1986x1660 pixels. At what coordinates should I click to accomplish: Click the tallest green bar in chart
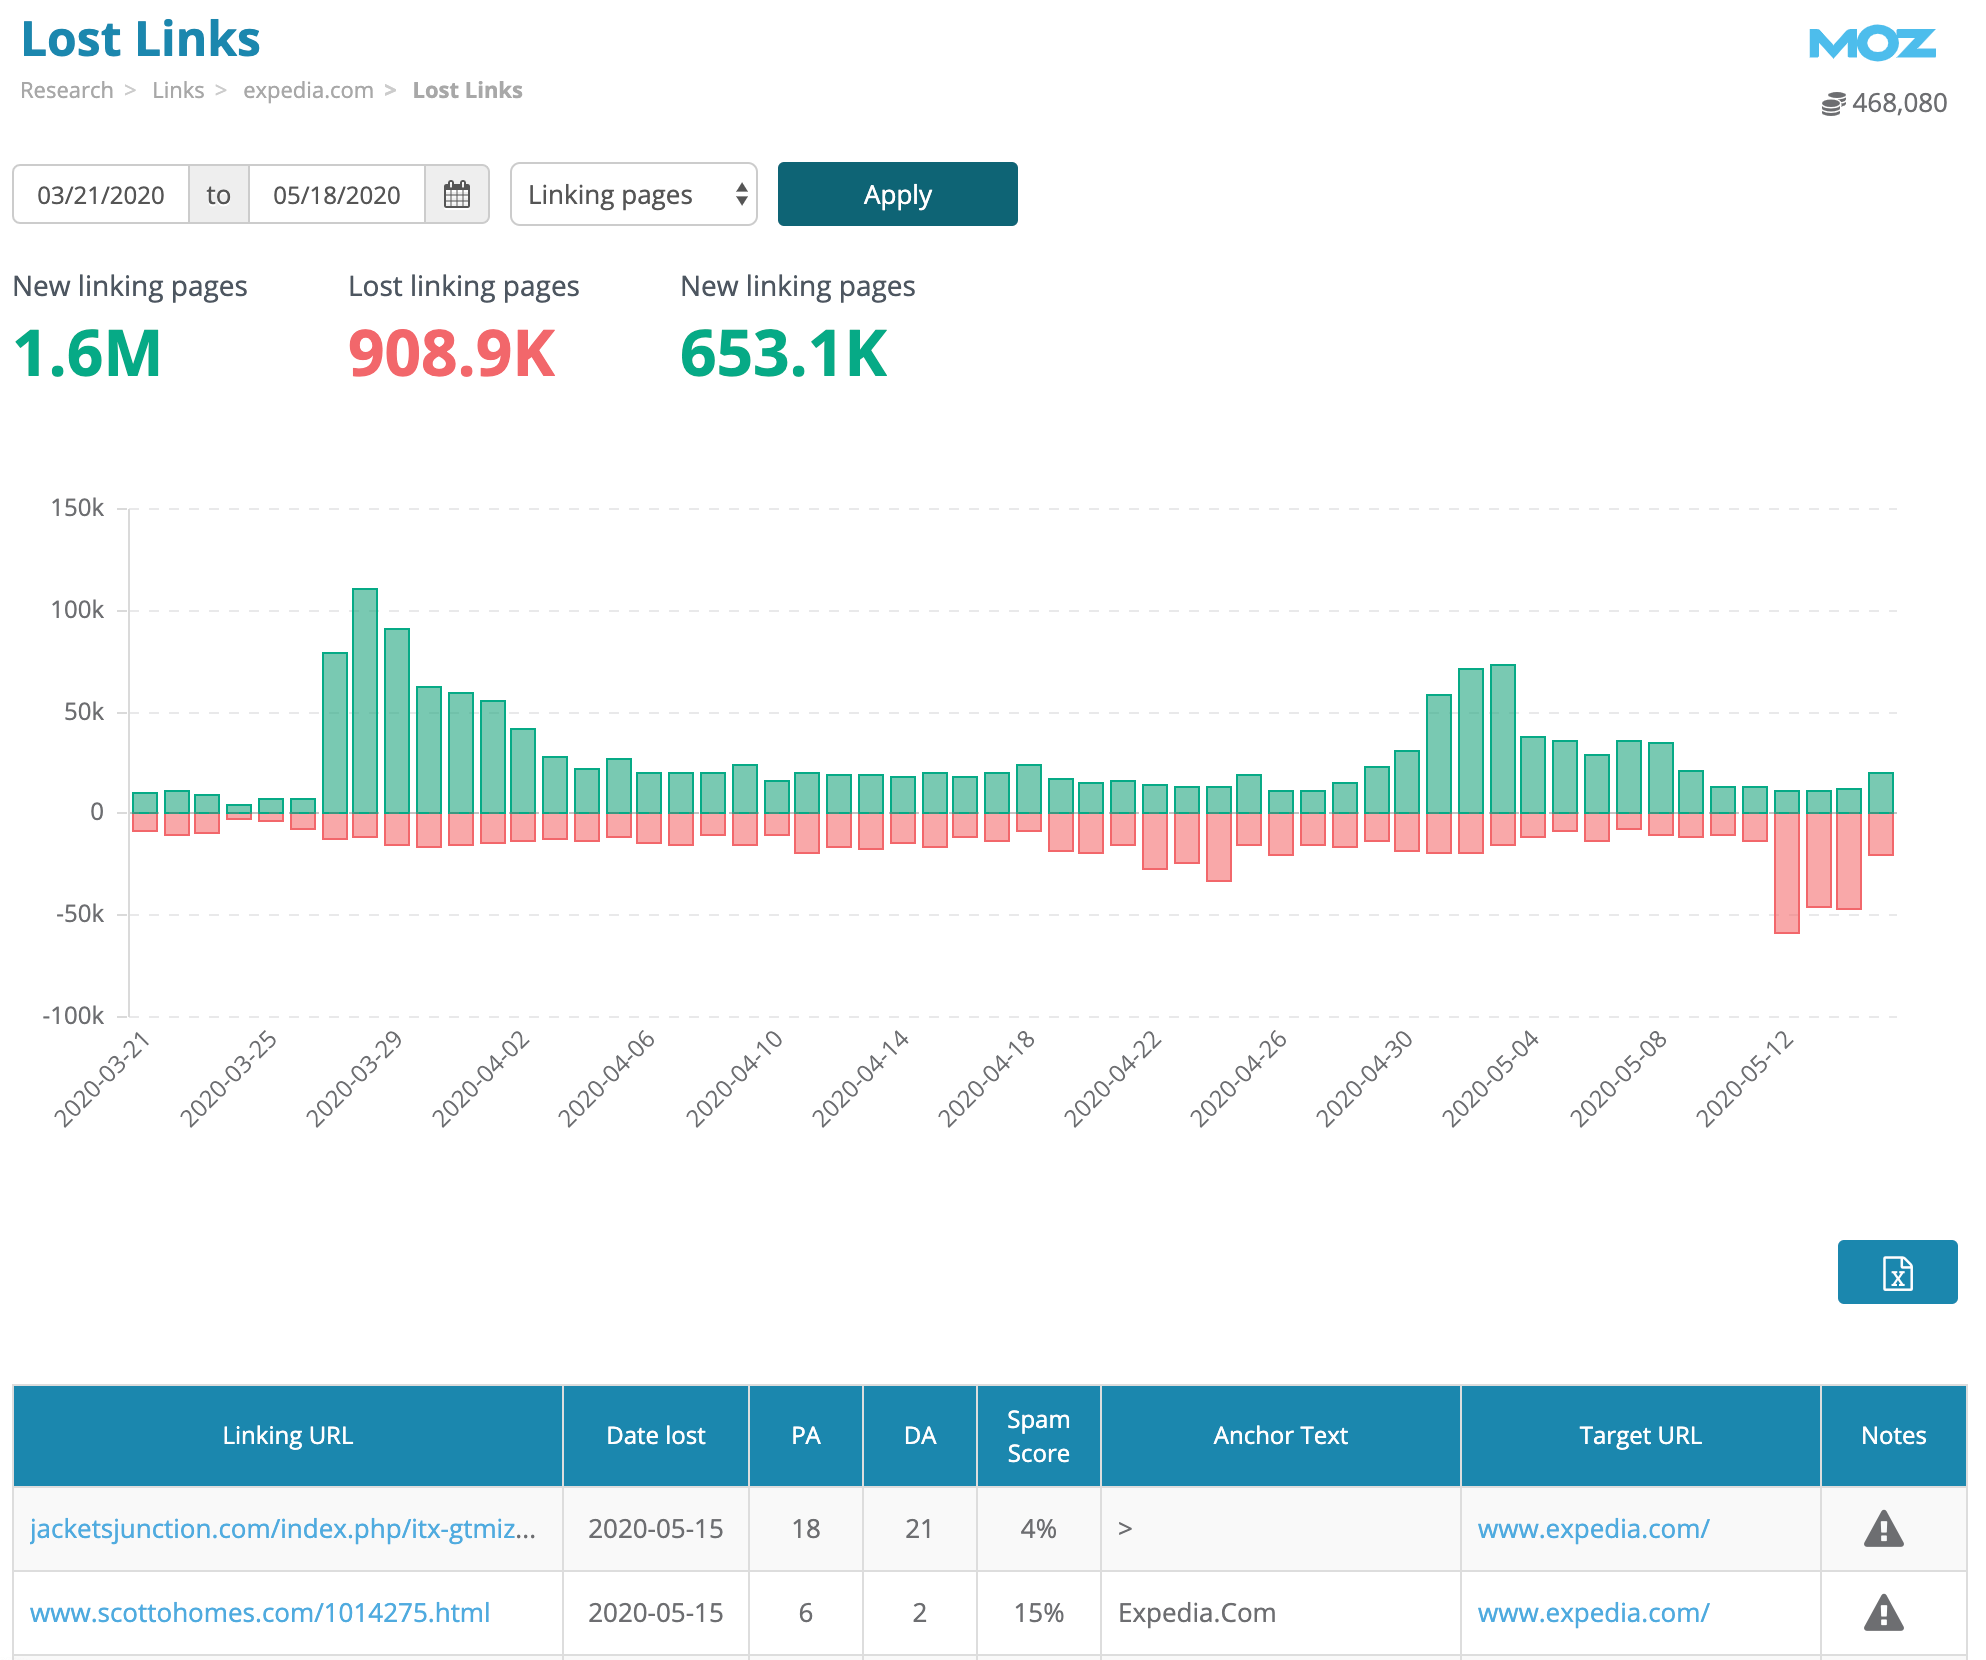(365, 700)
